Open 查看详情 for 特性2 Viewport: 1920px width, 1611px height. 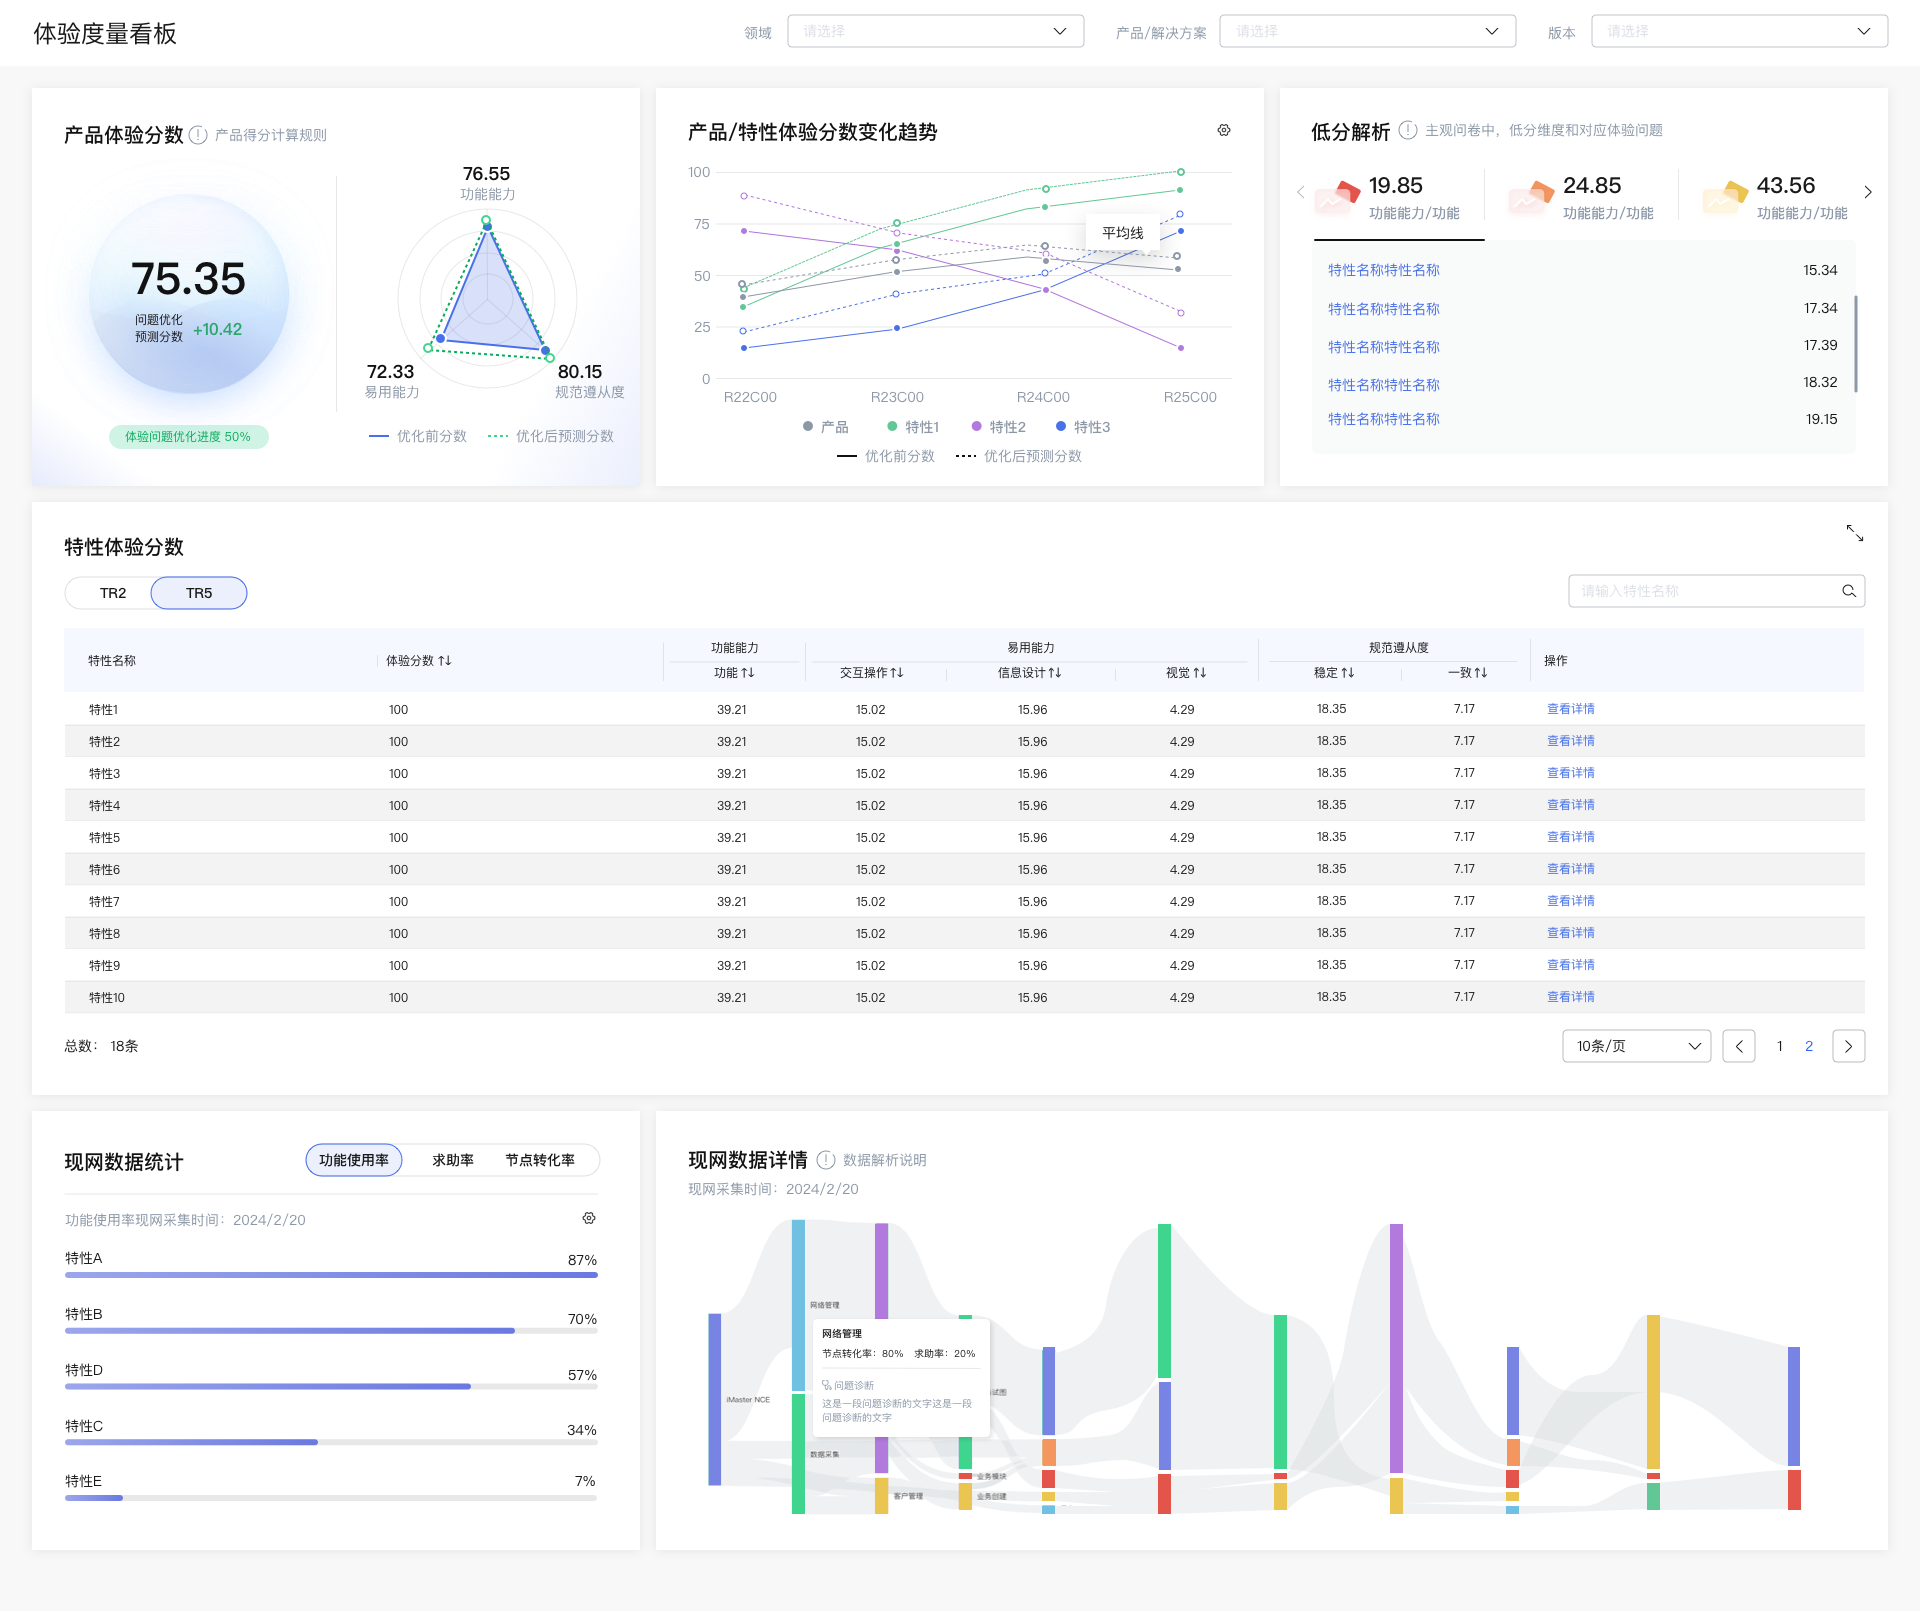click(x=1570, y=741)
